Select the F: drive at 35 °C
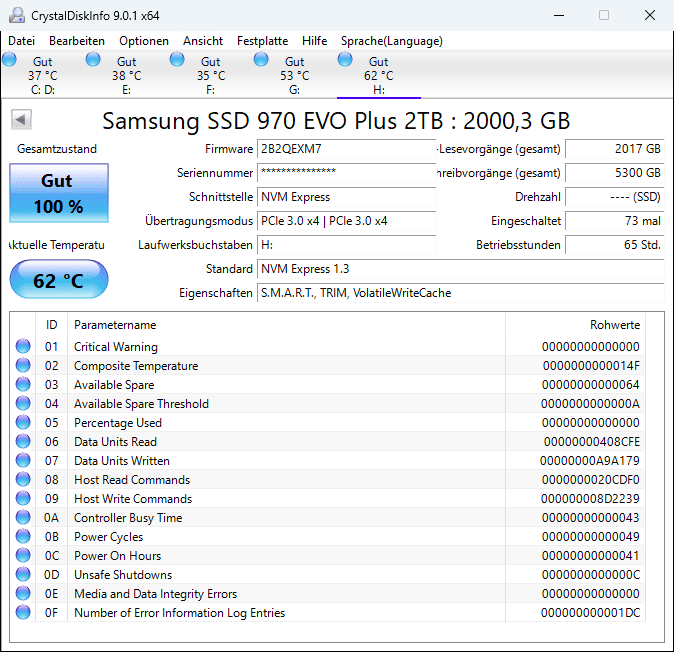 pyautogui.click(x=210, y=75)
